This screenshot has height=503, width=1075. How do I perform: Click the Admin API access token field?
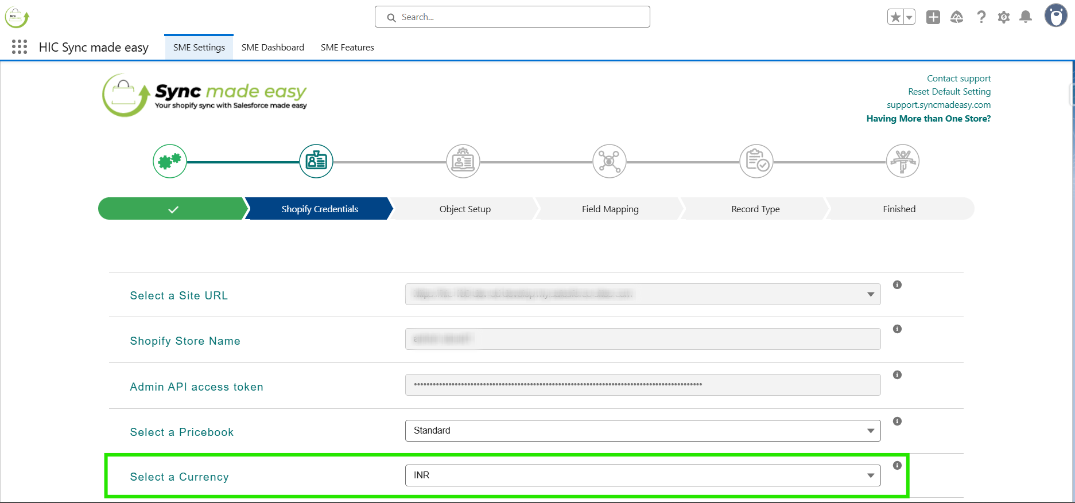[x=643, y=384]
